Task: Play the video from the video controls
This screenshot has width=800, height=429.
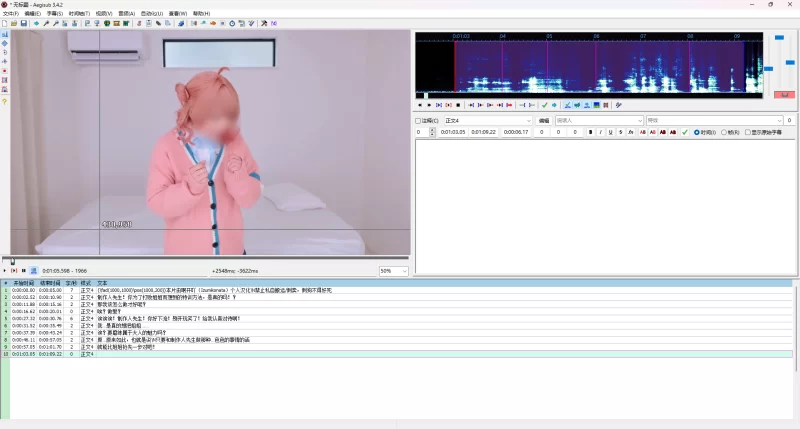Action: tap(5, 271)
